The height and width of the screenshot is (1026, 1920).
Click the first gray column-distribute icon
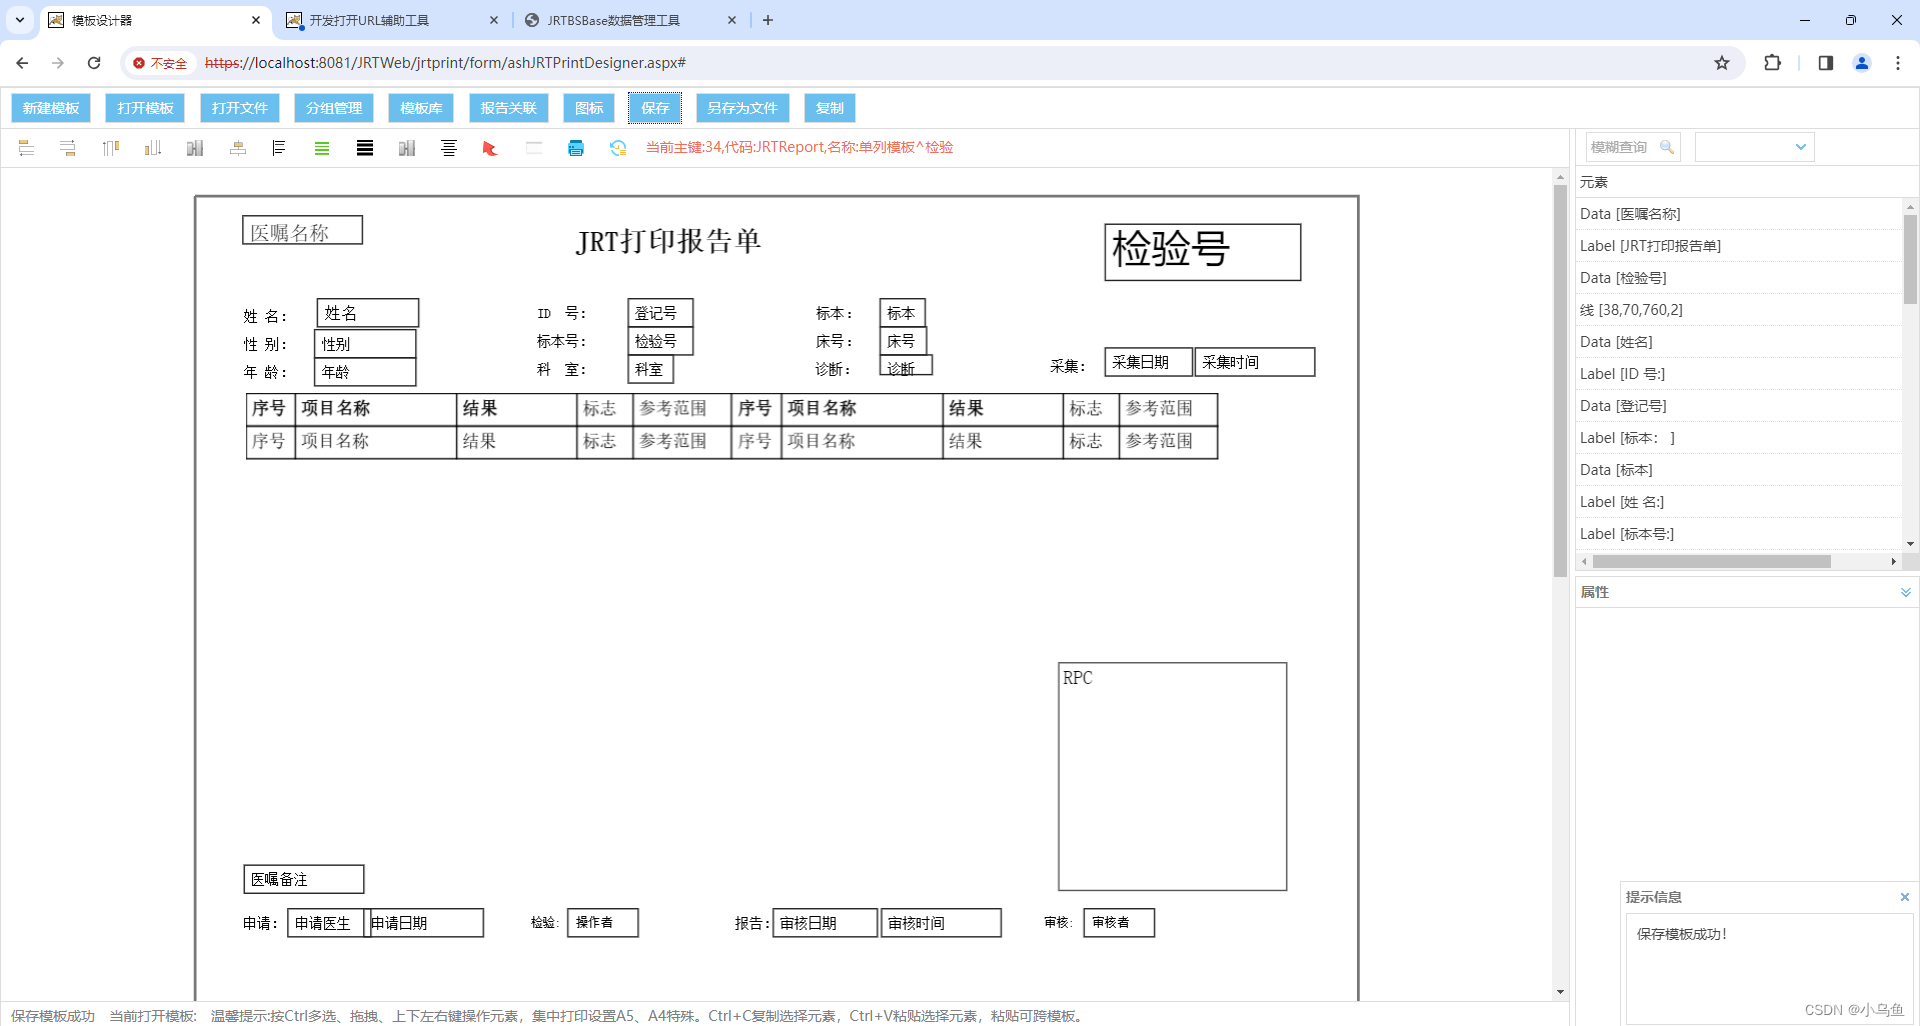coord(195,148)
